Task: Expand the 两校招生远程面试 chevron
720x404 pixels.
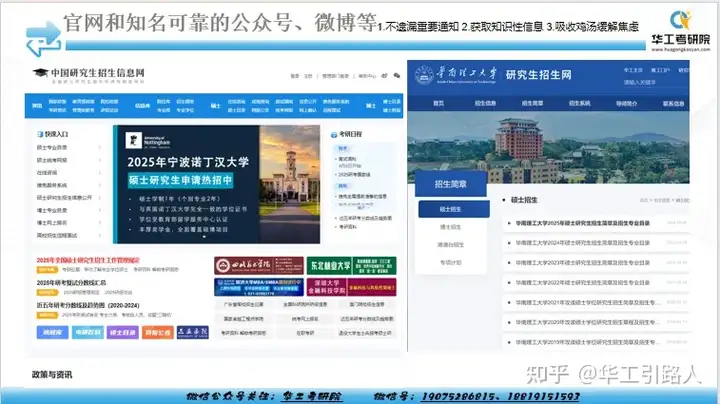Action: point(100,236)
